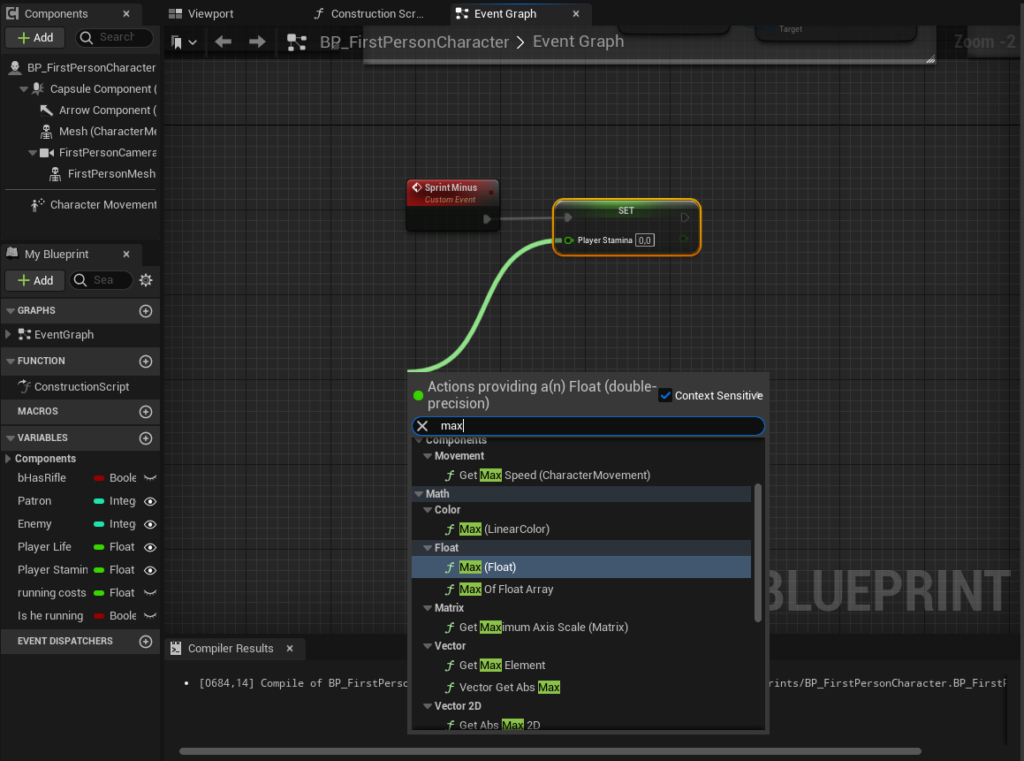
Task: Open the bookmarks dropdown in graph toolbar
Action: (x=184, y=42)
